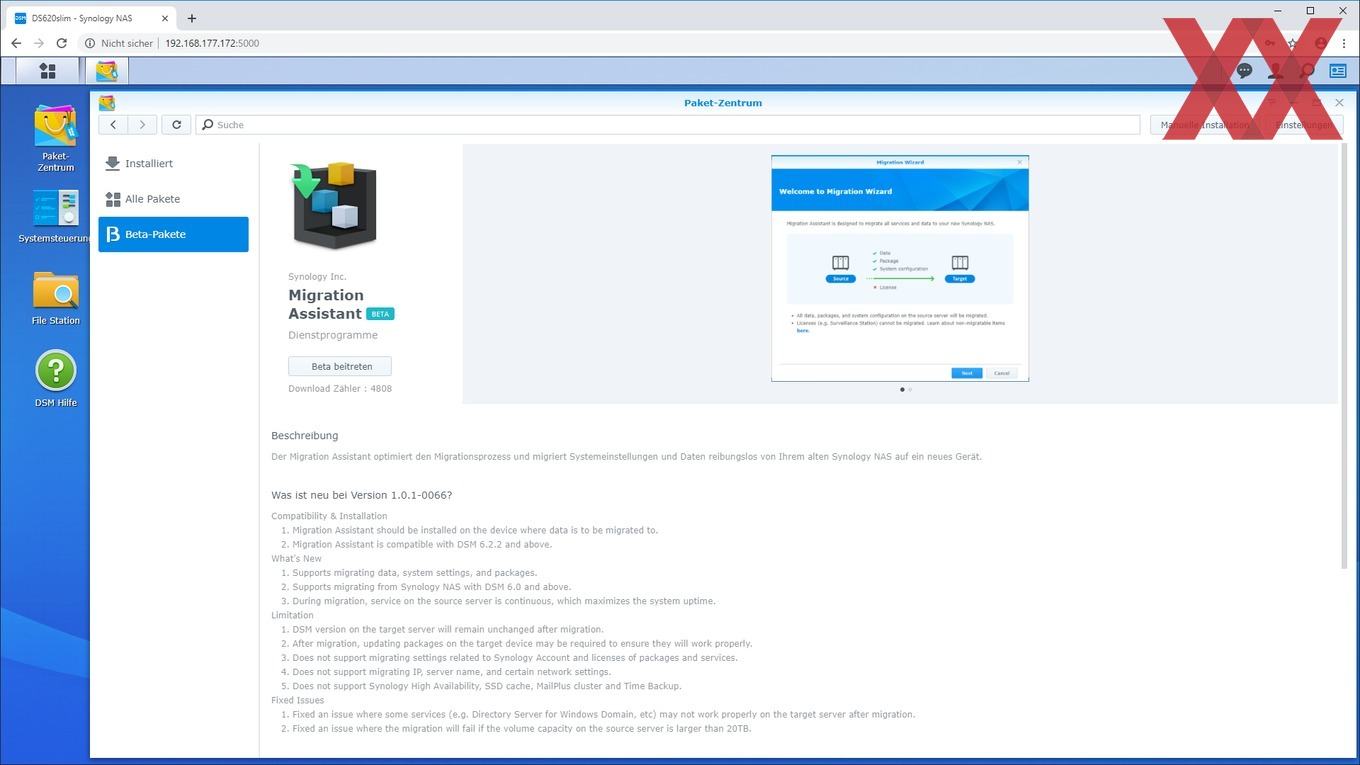Screen dimensions: 1360x765
Task: Select the DS620slim browser tab
Action: [92, 18]
